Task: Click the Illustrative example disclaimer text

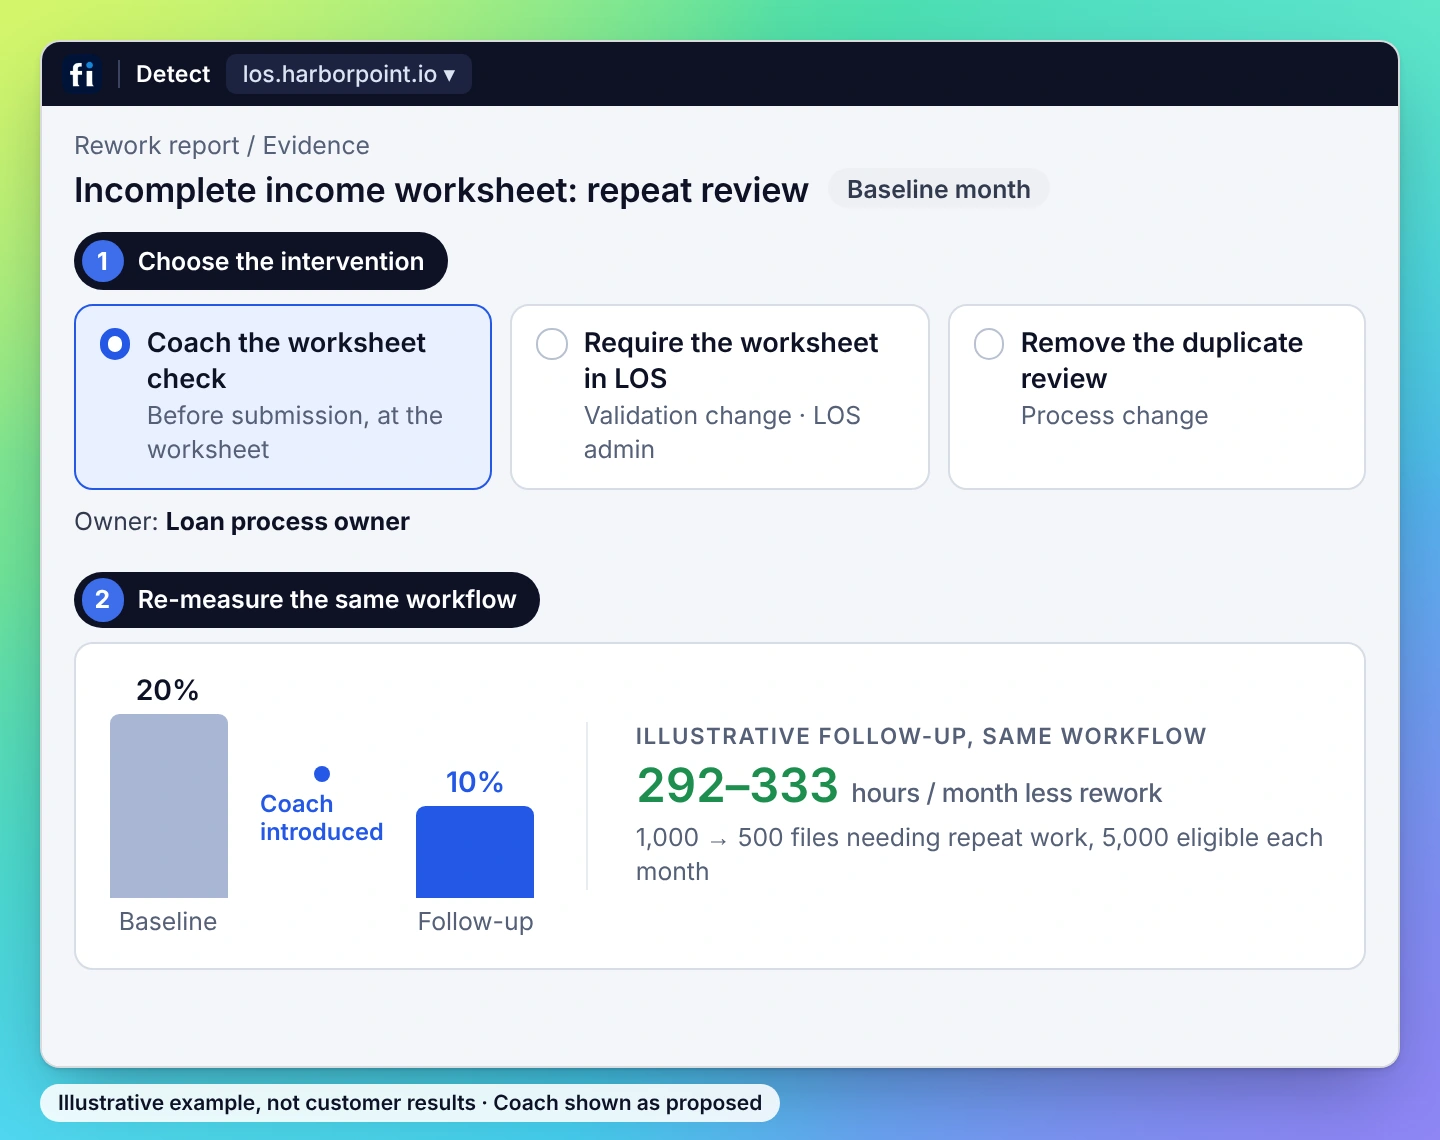Action: tap(410, 1103)
